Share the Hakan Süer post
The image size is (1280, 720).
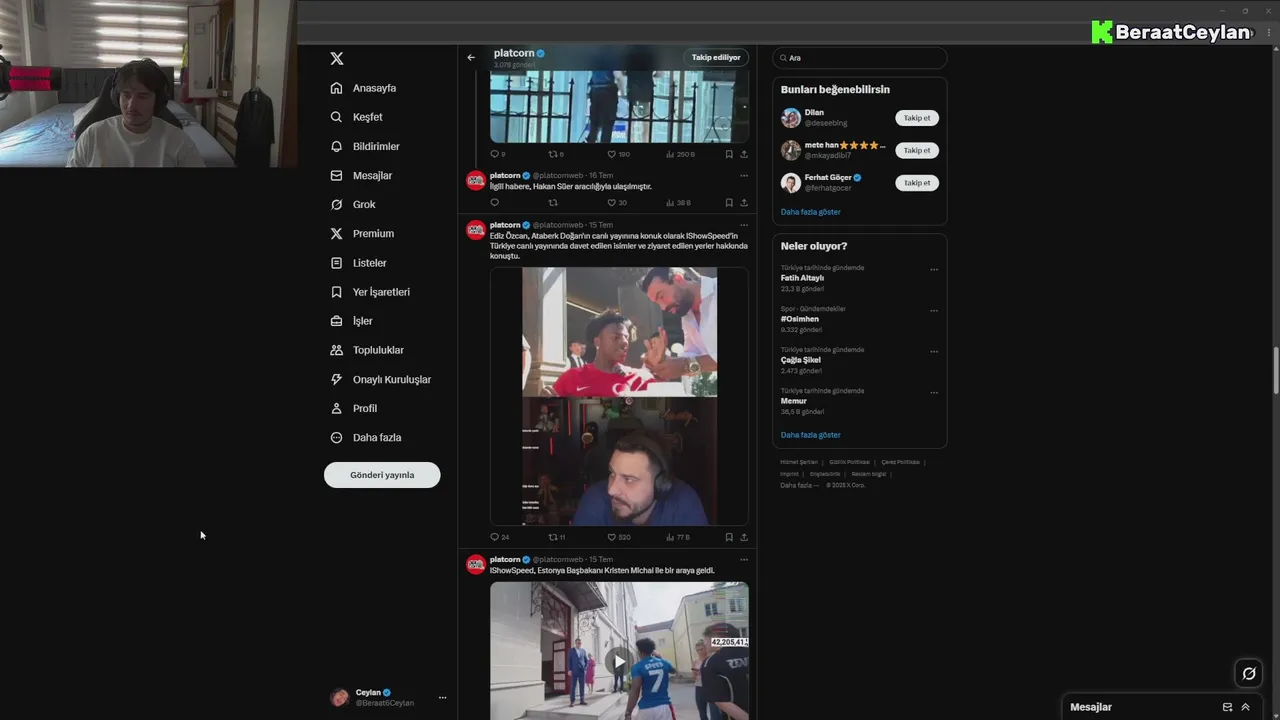(744, 202)
